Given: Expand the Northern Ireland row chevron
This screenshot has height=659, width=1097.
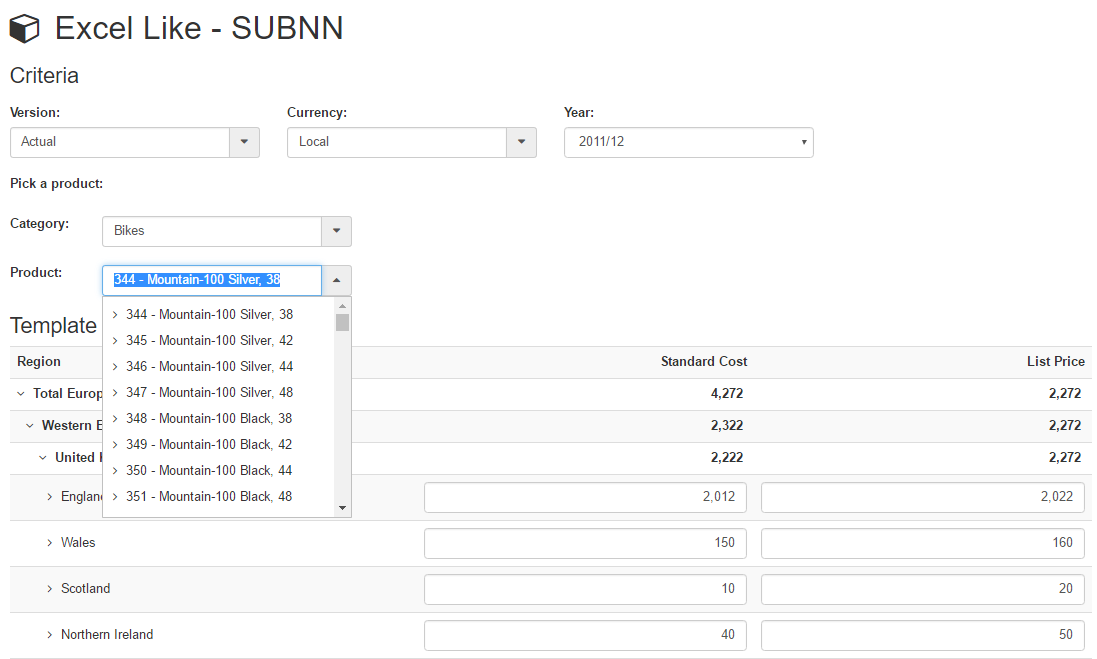Looking at the screenshot, I should [50, 635].
